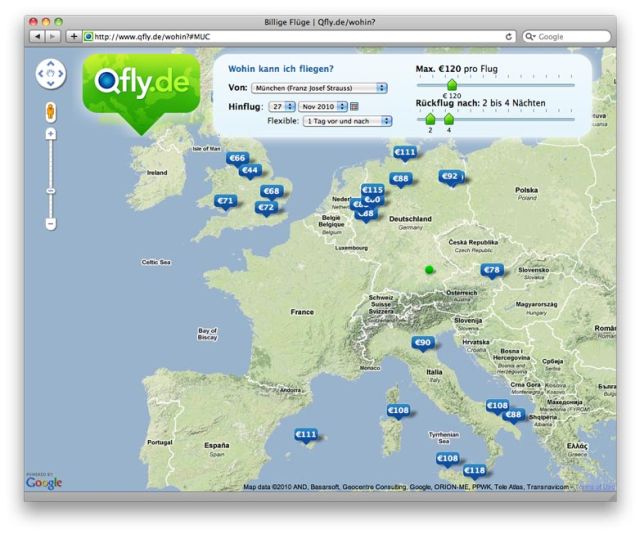This screenshot has height=534, width=640.
Task: Click the 'Deutschland' map label
Action: coord(410,219)
